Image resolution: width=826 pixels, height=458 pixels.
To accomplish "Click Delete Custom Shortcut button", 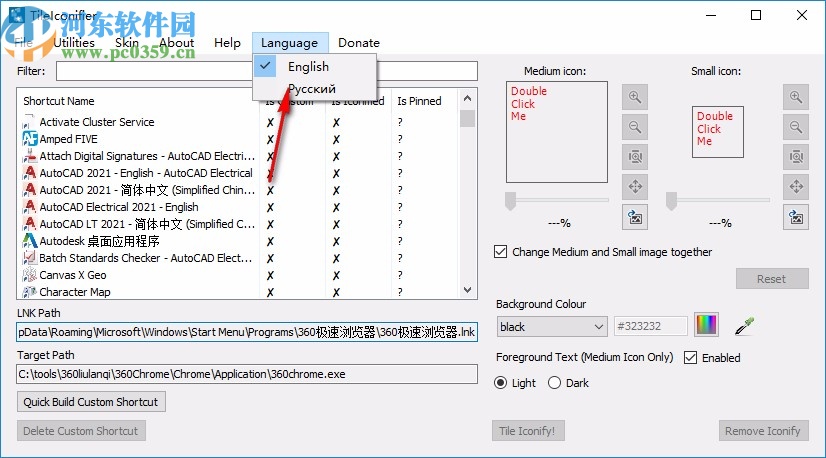I will click(81, 431).
